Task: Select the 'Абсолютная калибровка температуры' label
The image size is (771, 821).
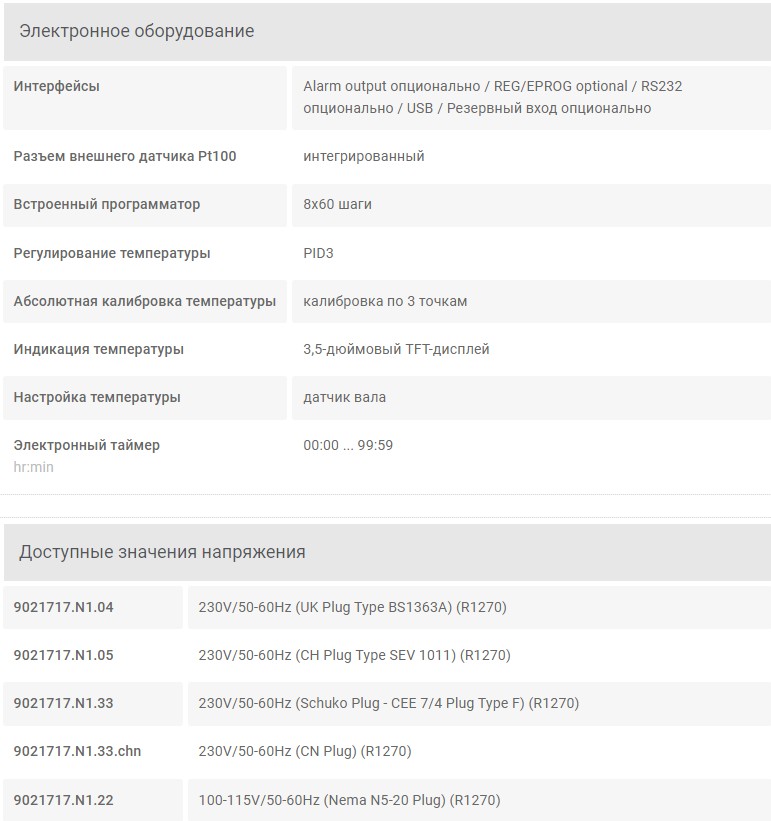Action: [x=144, y=301]
